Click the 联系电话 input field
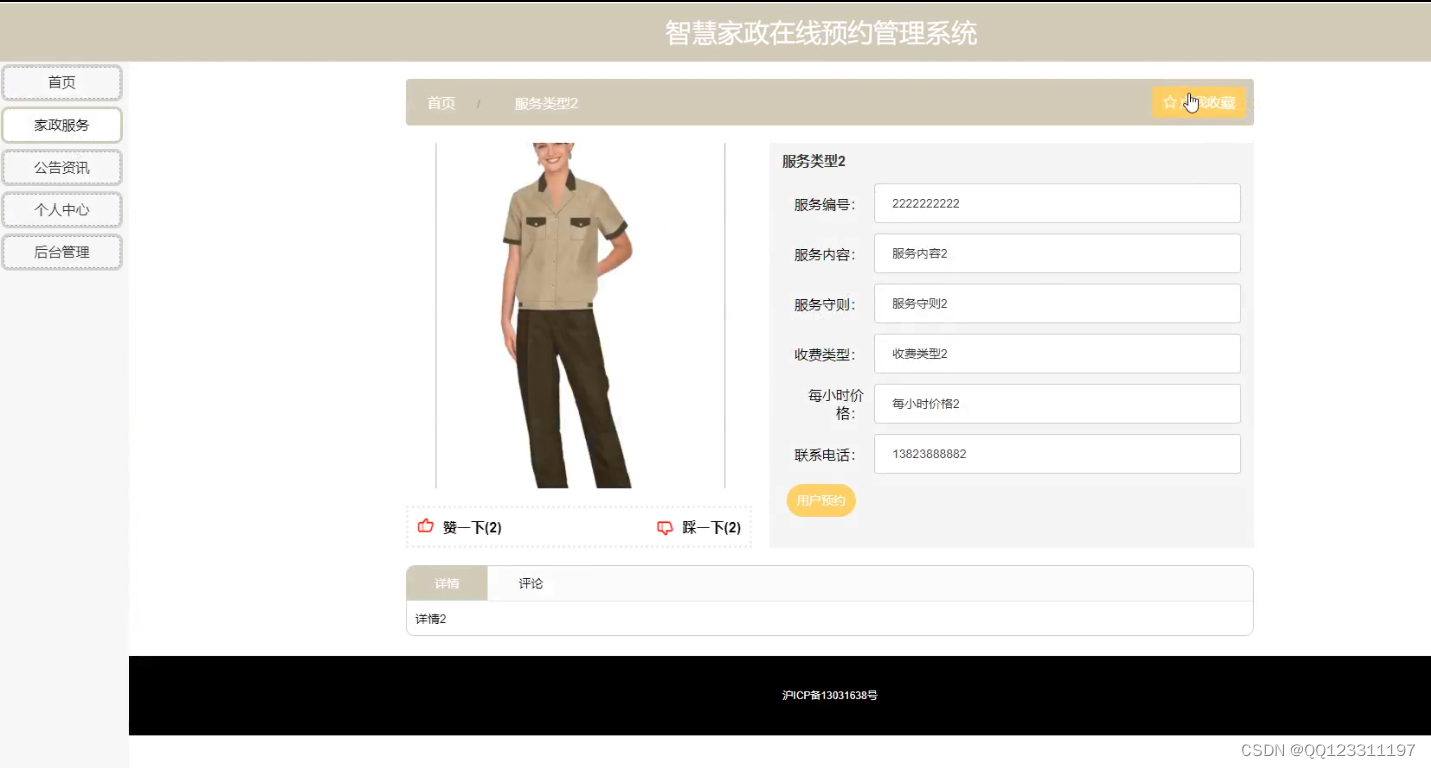This screenshot has width=1431, height=768. click(x=1056, y=453)
